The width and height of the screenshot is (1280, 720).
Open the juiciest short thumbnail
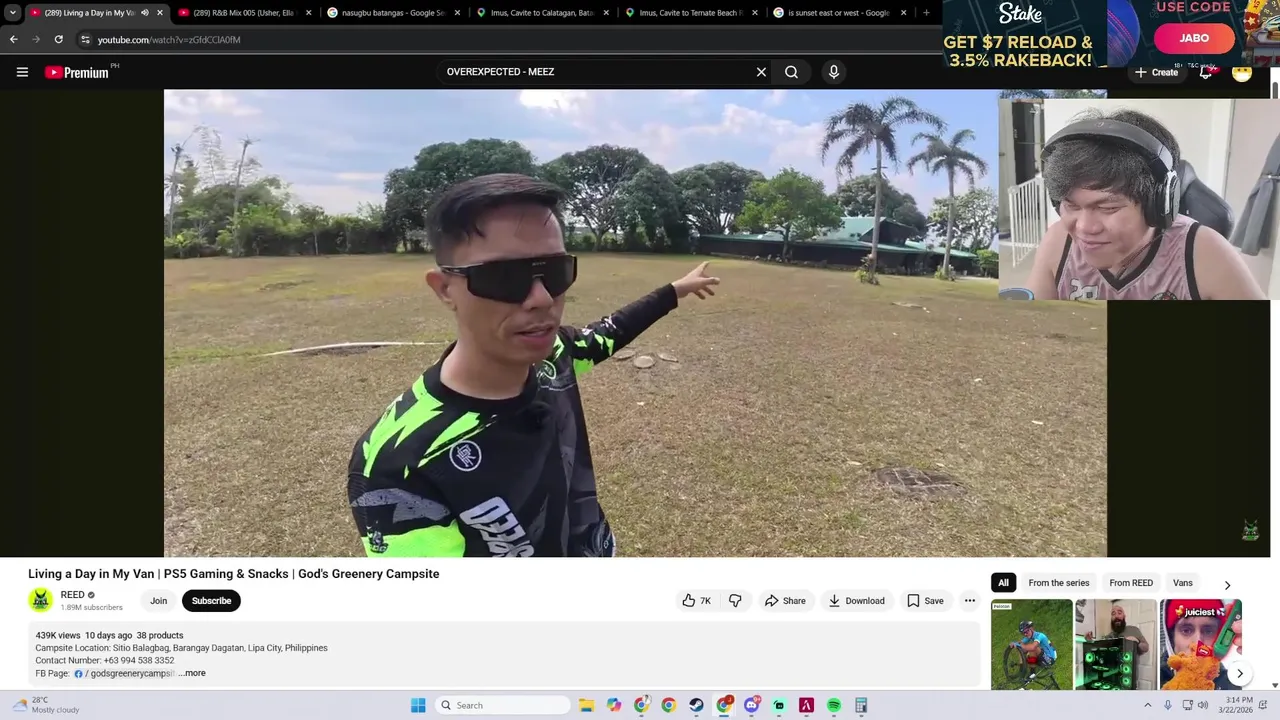click(1200, 645)
